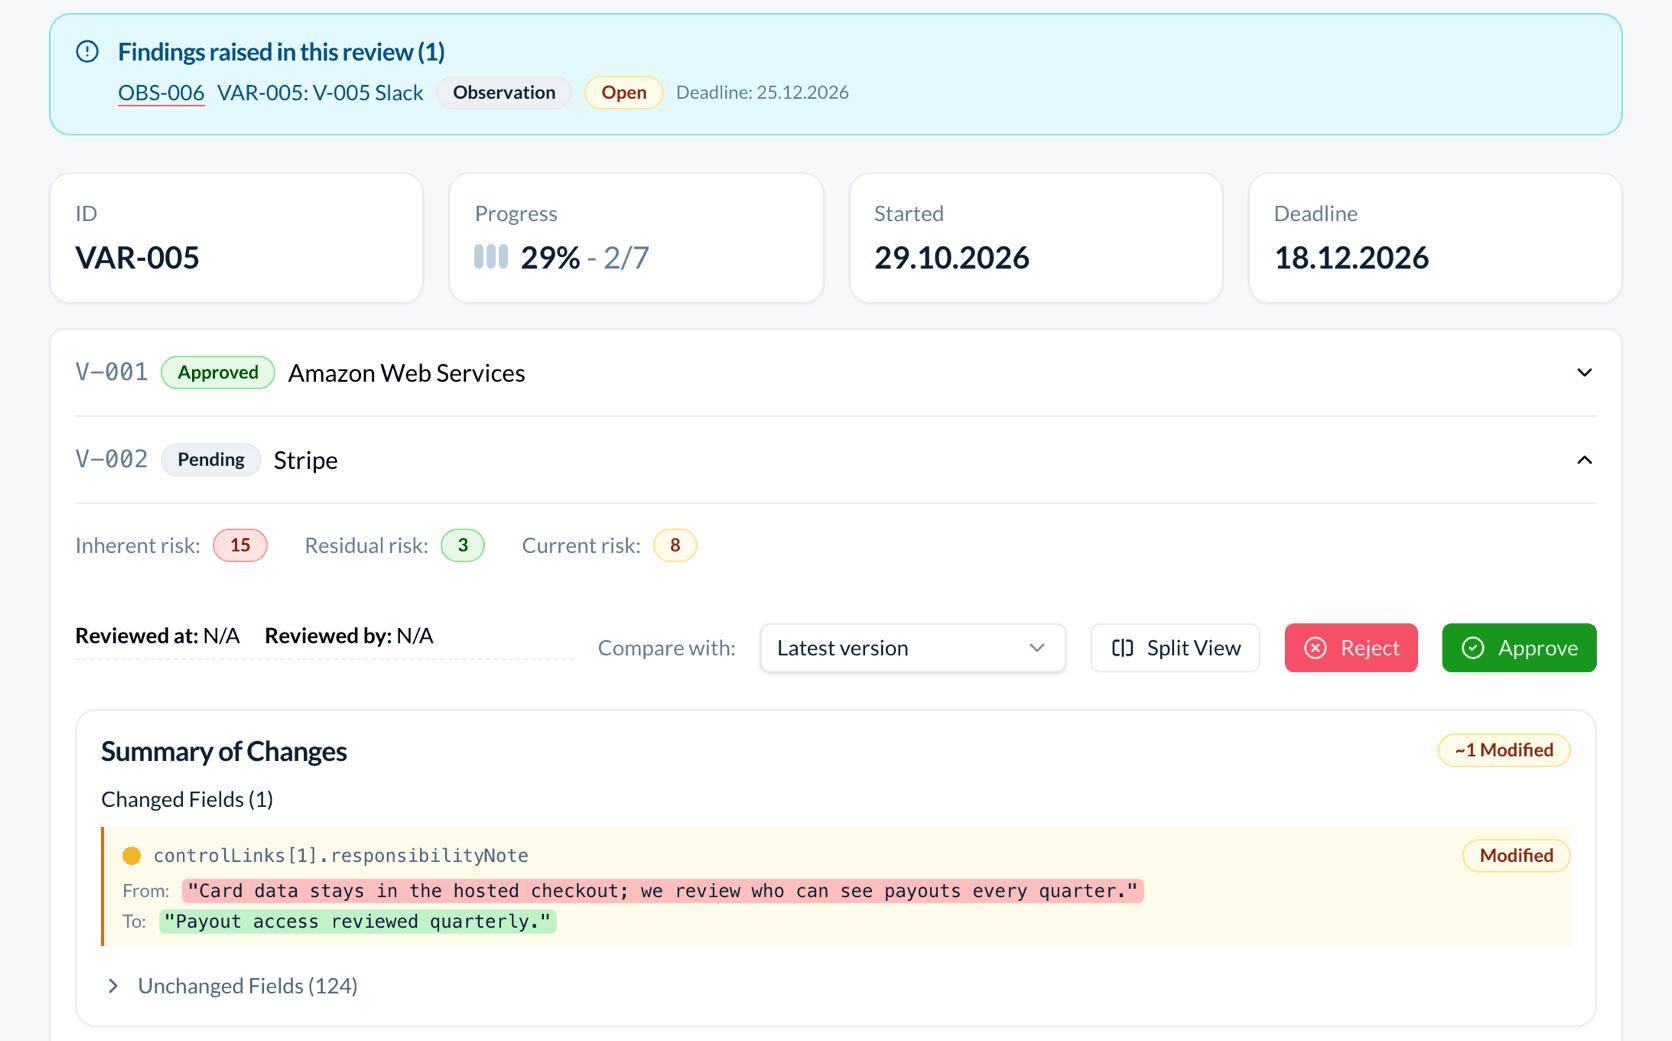This screenshot has height=1041, width=1672.
Task: Open the OBS-006 finding link
Action: click(161, 92)
